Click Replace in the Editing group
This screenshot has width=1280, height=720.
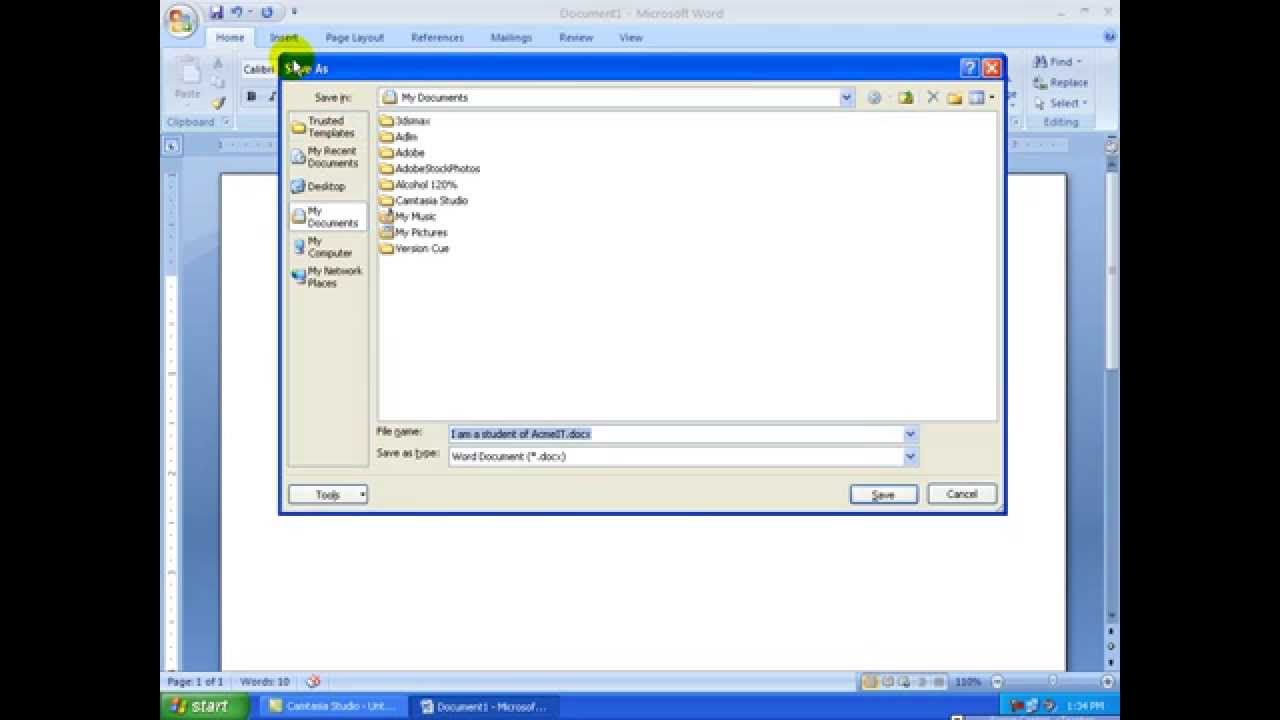click(x=1060, y=83)
